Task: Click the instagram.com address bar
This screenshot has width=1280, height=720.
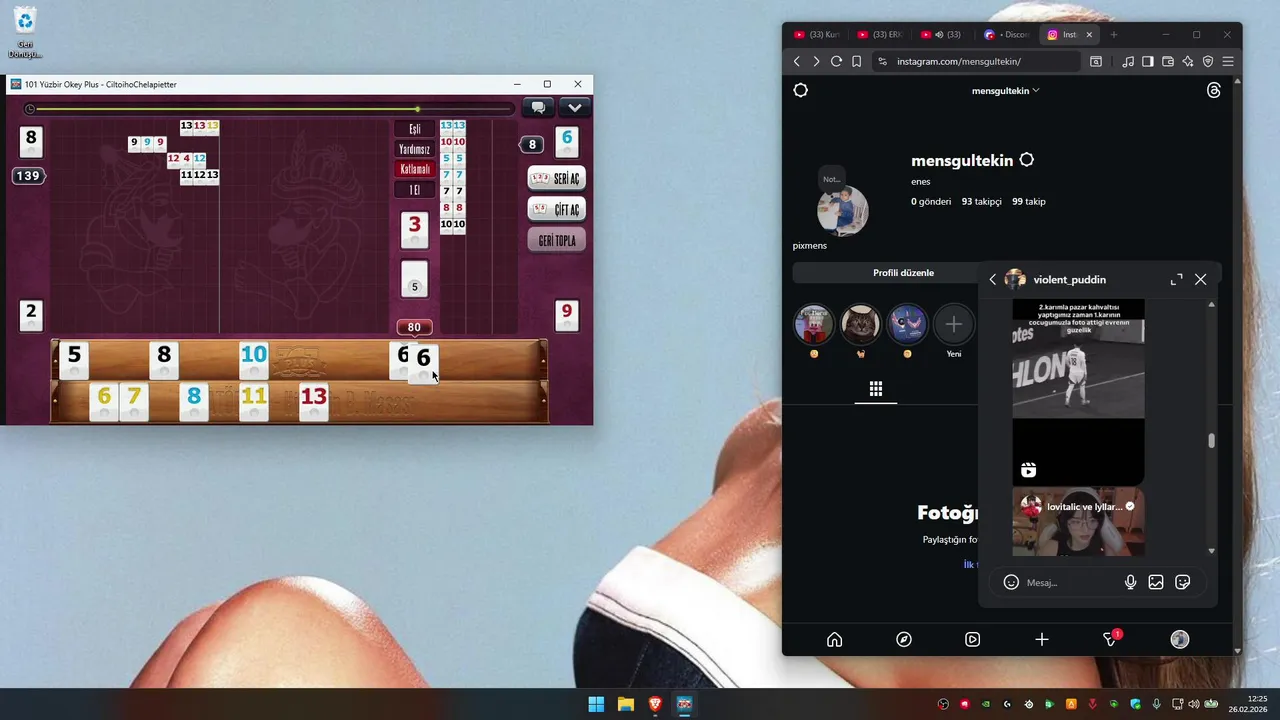Action: click(978, 61)
